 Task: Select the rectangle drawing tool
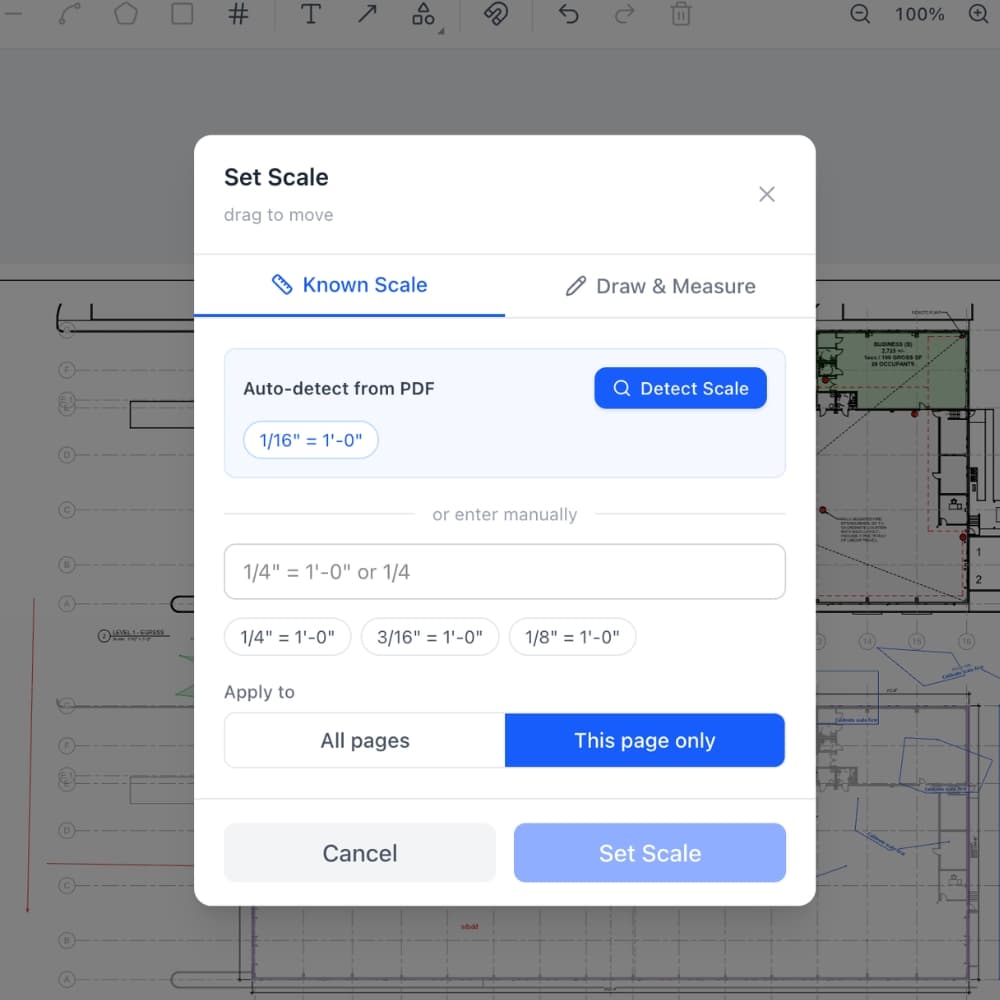[x=182, y=15]
